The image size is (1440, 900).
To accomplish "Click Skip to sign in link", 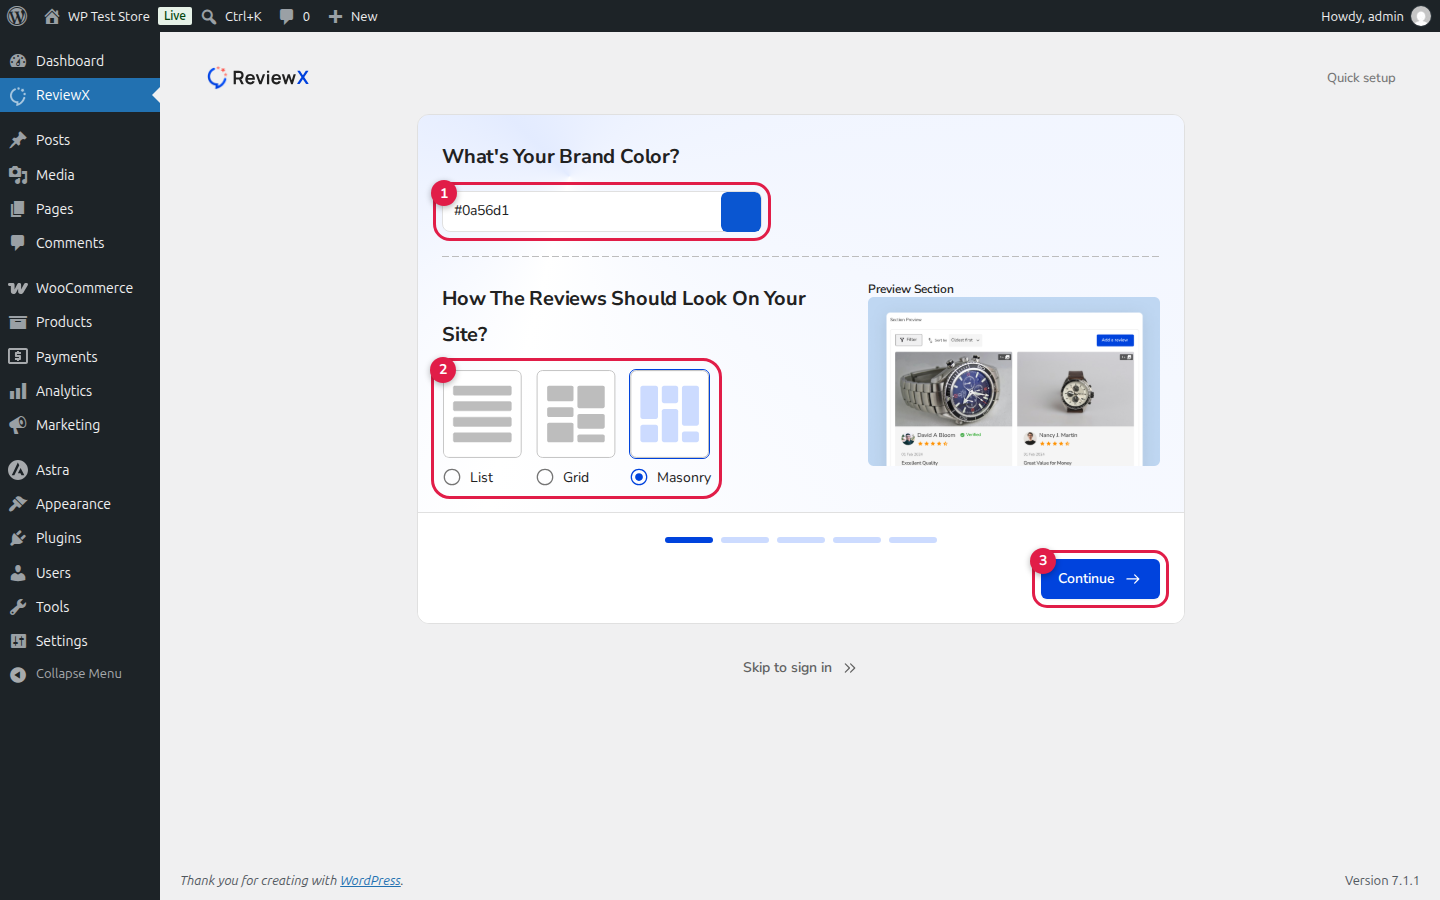I will coord(800,668).
